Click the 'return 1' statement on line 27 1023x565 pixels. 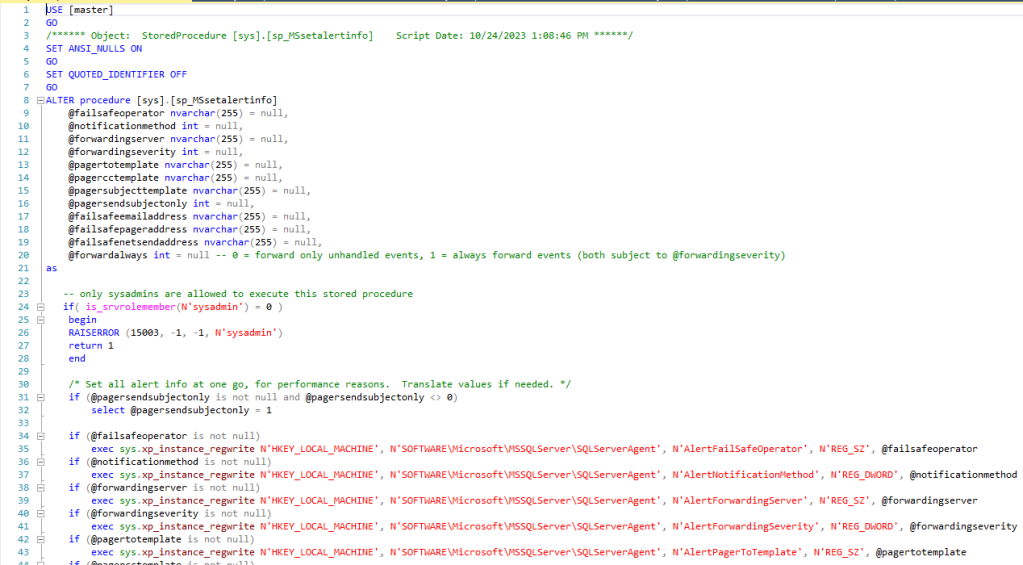point(90,346)
